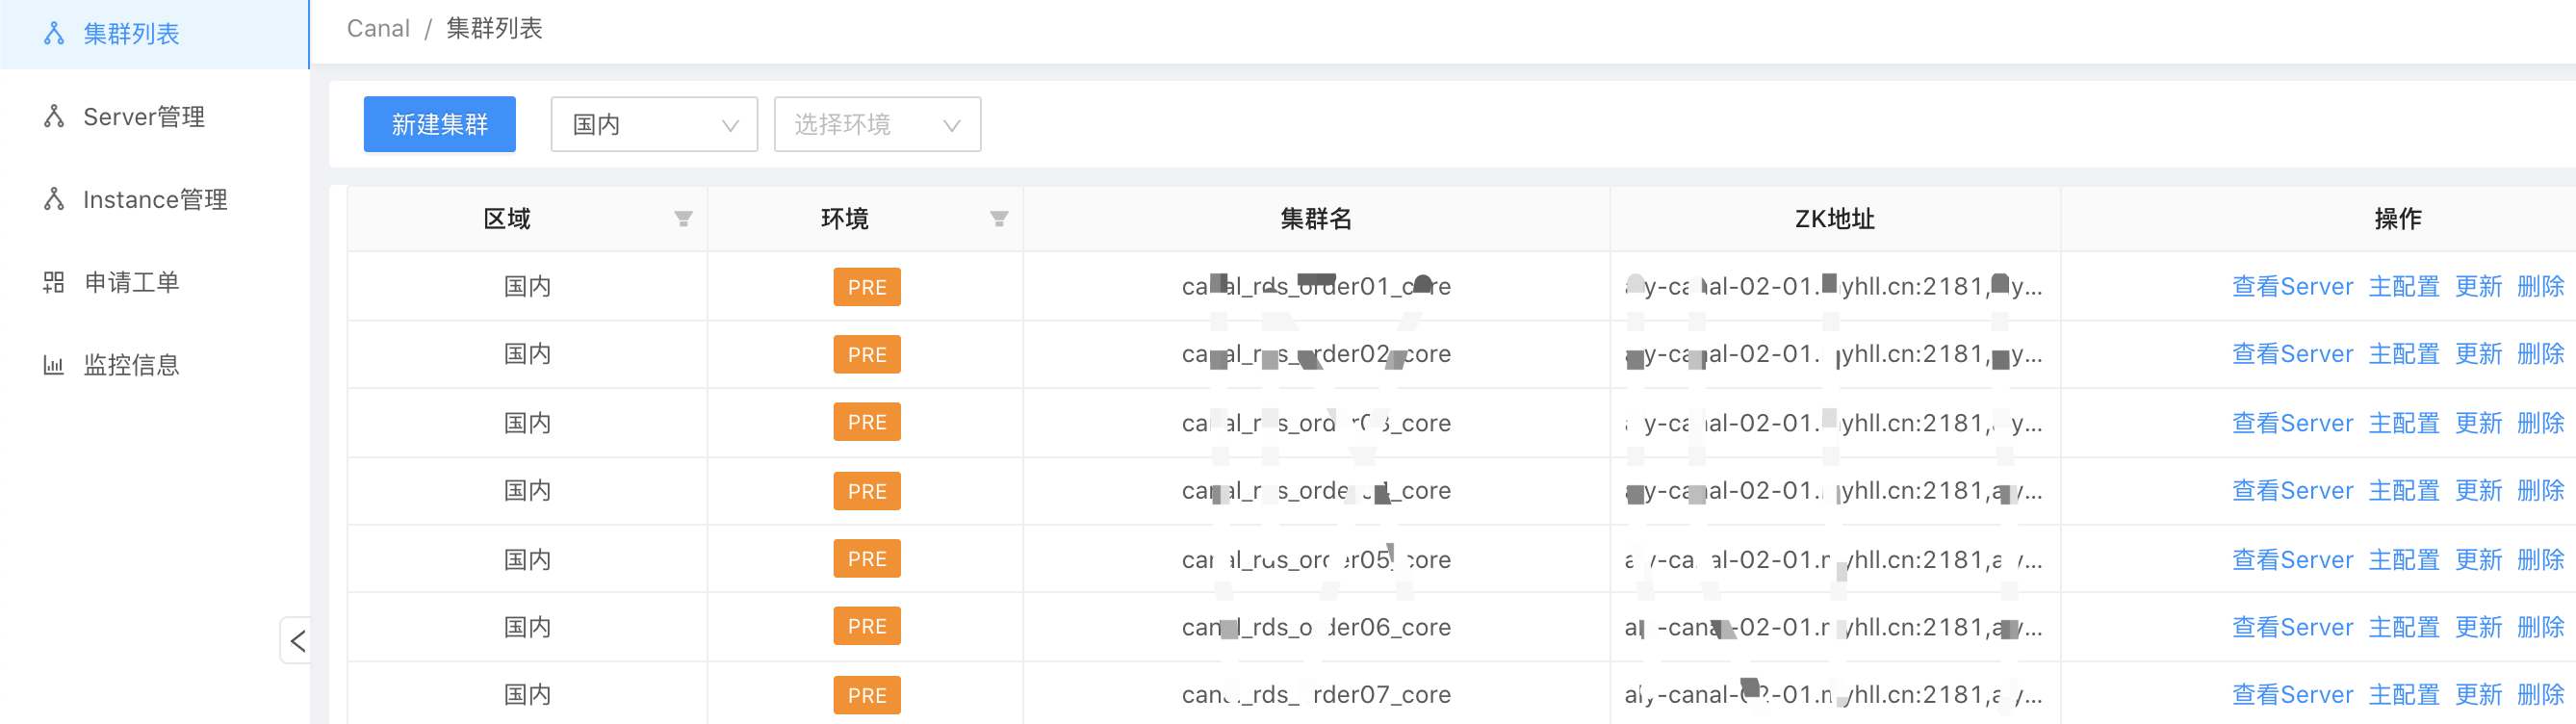Viewport: 2576px width, 724px height.
Task: Open the 区域 column filter icon
Action: click(x=683, y=219)
